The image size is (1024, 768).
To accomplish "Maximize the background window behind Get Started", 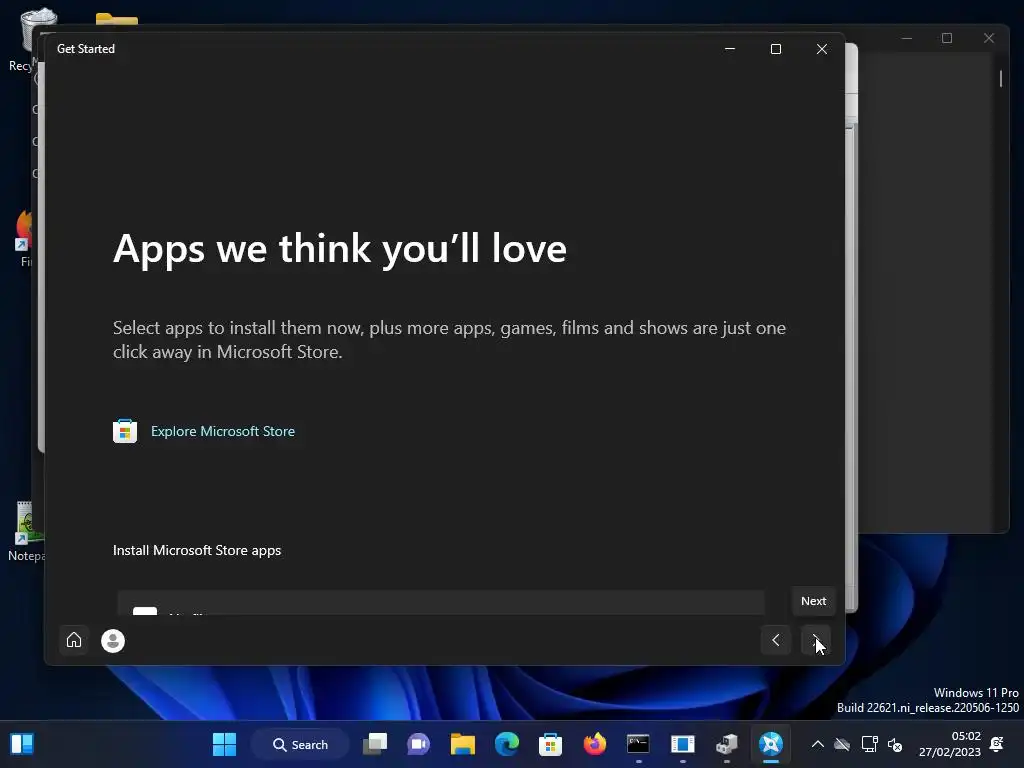I will tap(947, 39).
